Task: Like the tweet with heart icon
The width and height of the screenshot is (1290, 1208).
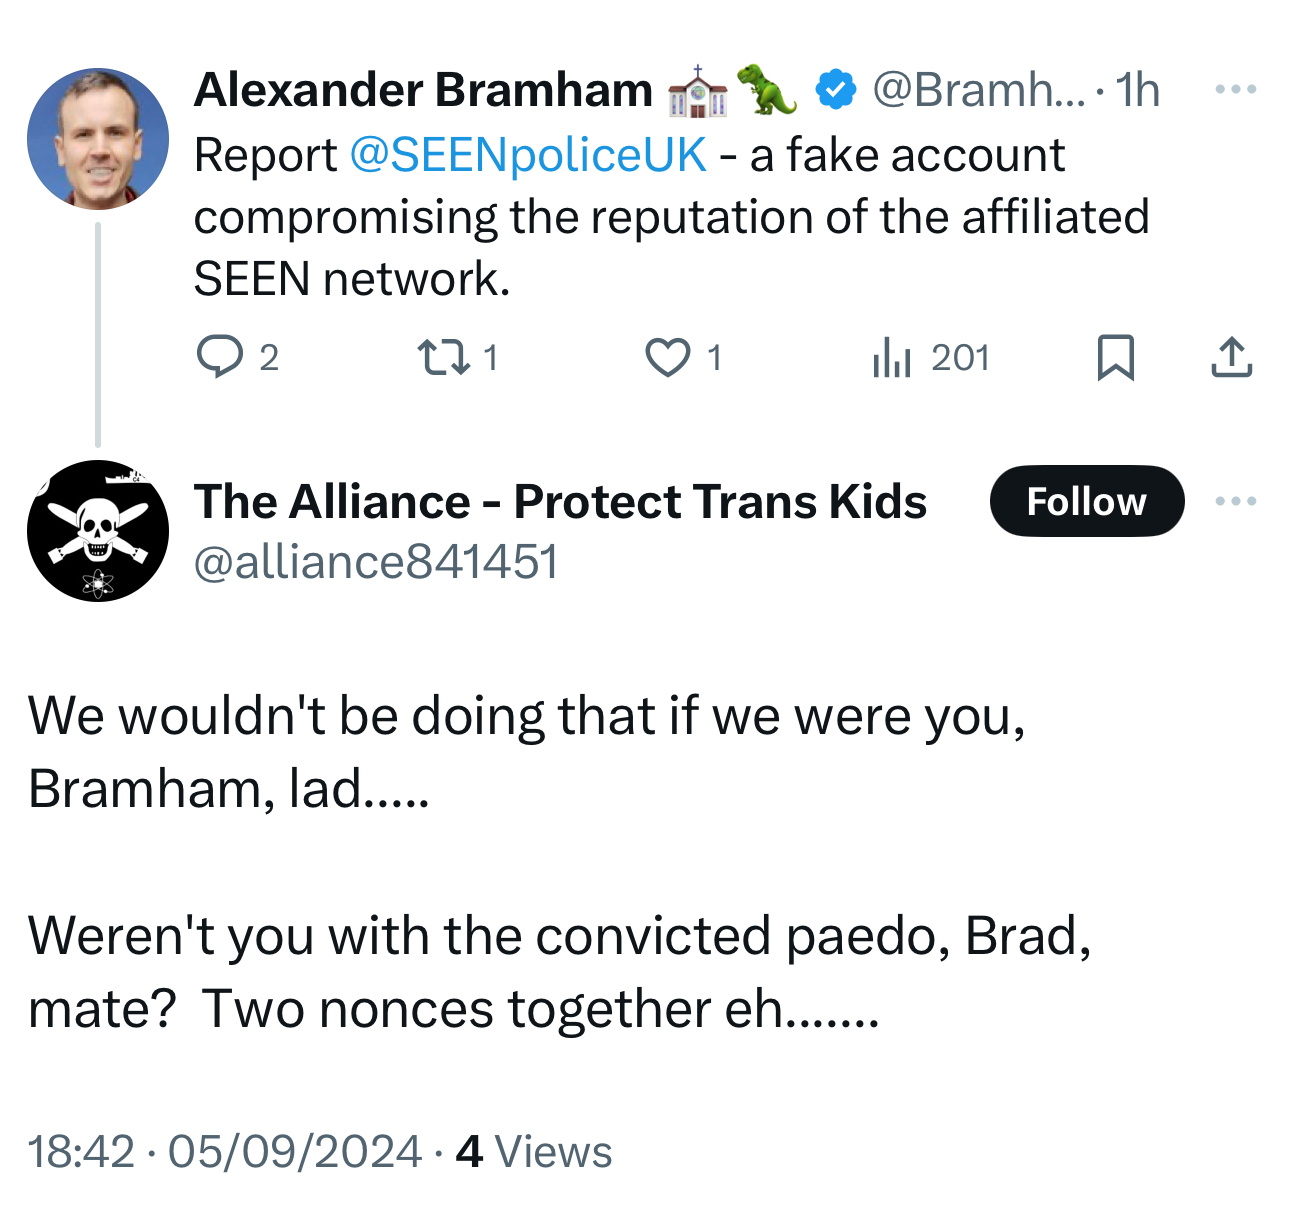Action: click(667, 357)
